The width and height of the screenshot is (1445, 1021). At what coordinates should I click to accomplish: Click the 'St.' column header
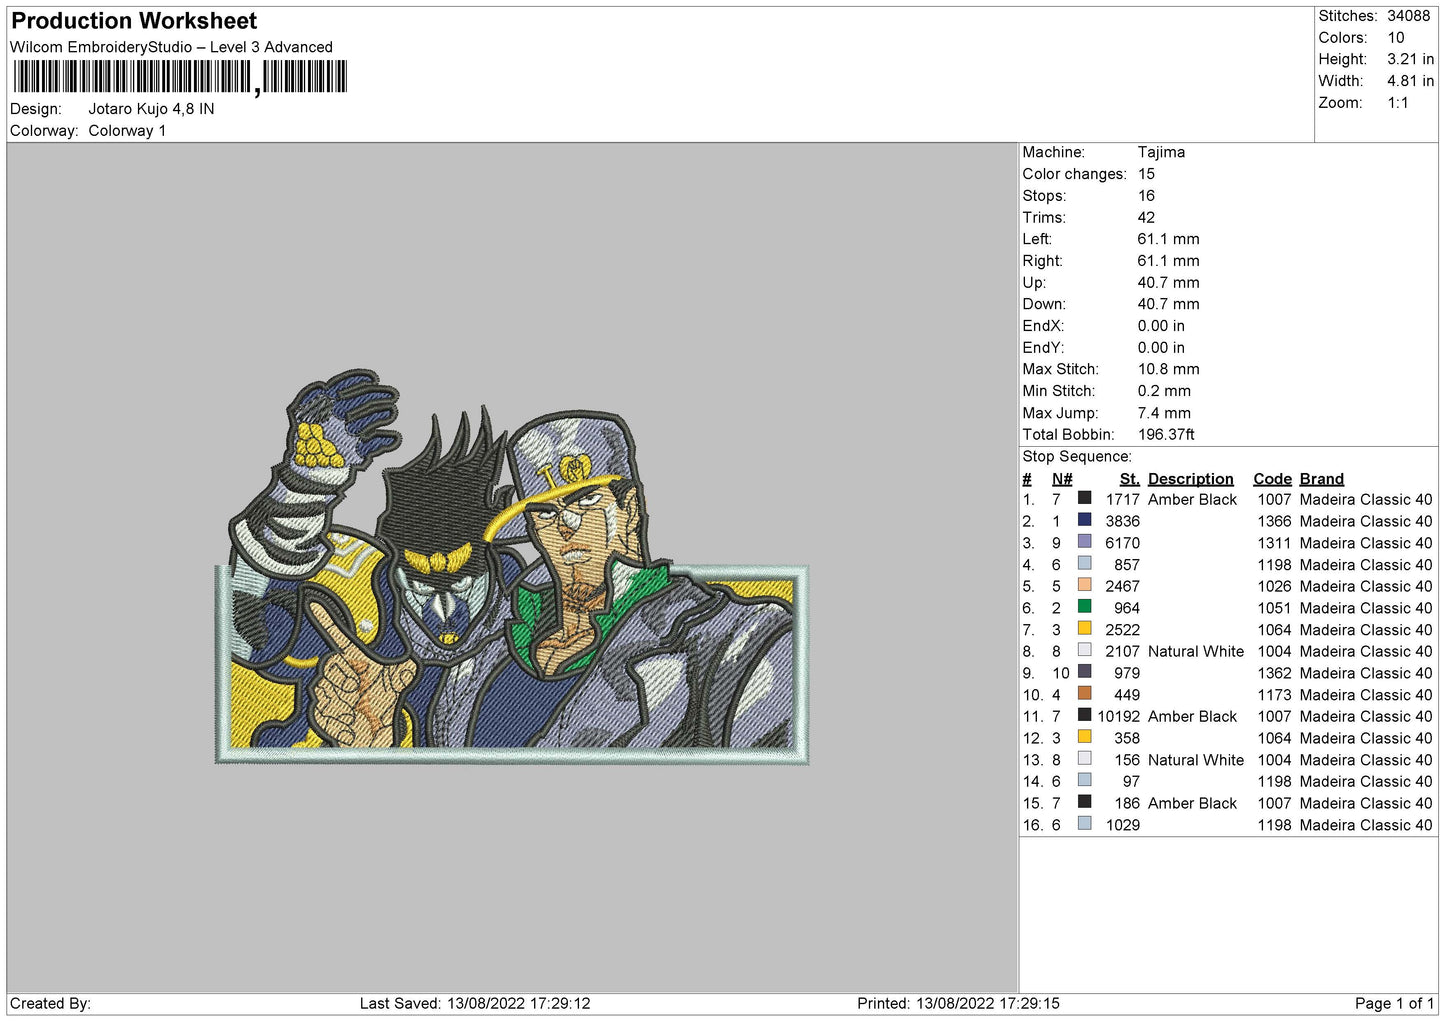coord(1130,479)
